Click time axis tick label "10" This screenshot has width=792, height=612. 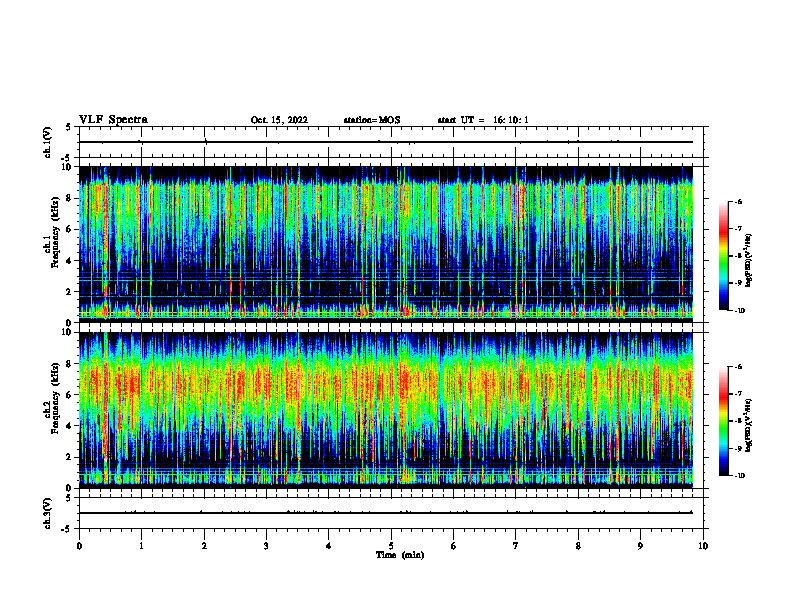point(703,546)
